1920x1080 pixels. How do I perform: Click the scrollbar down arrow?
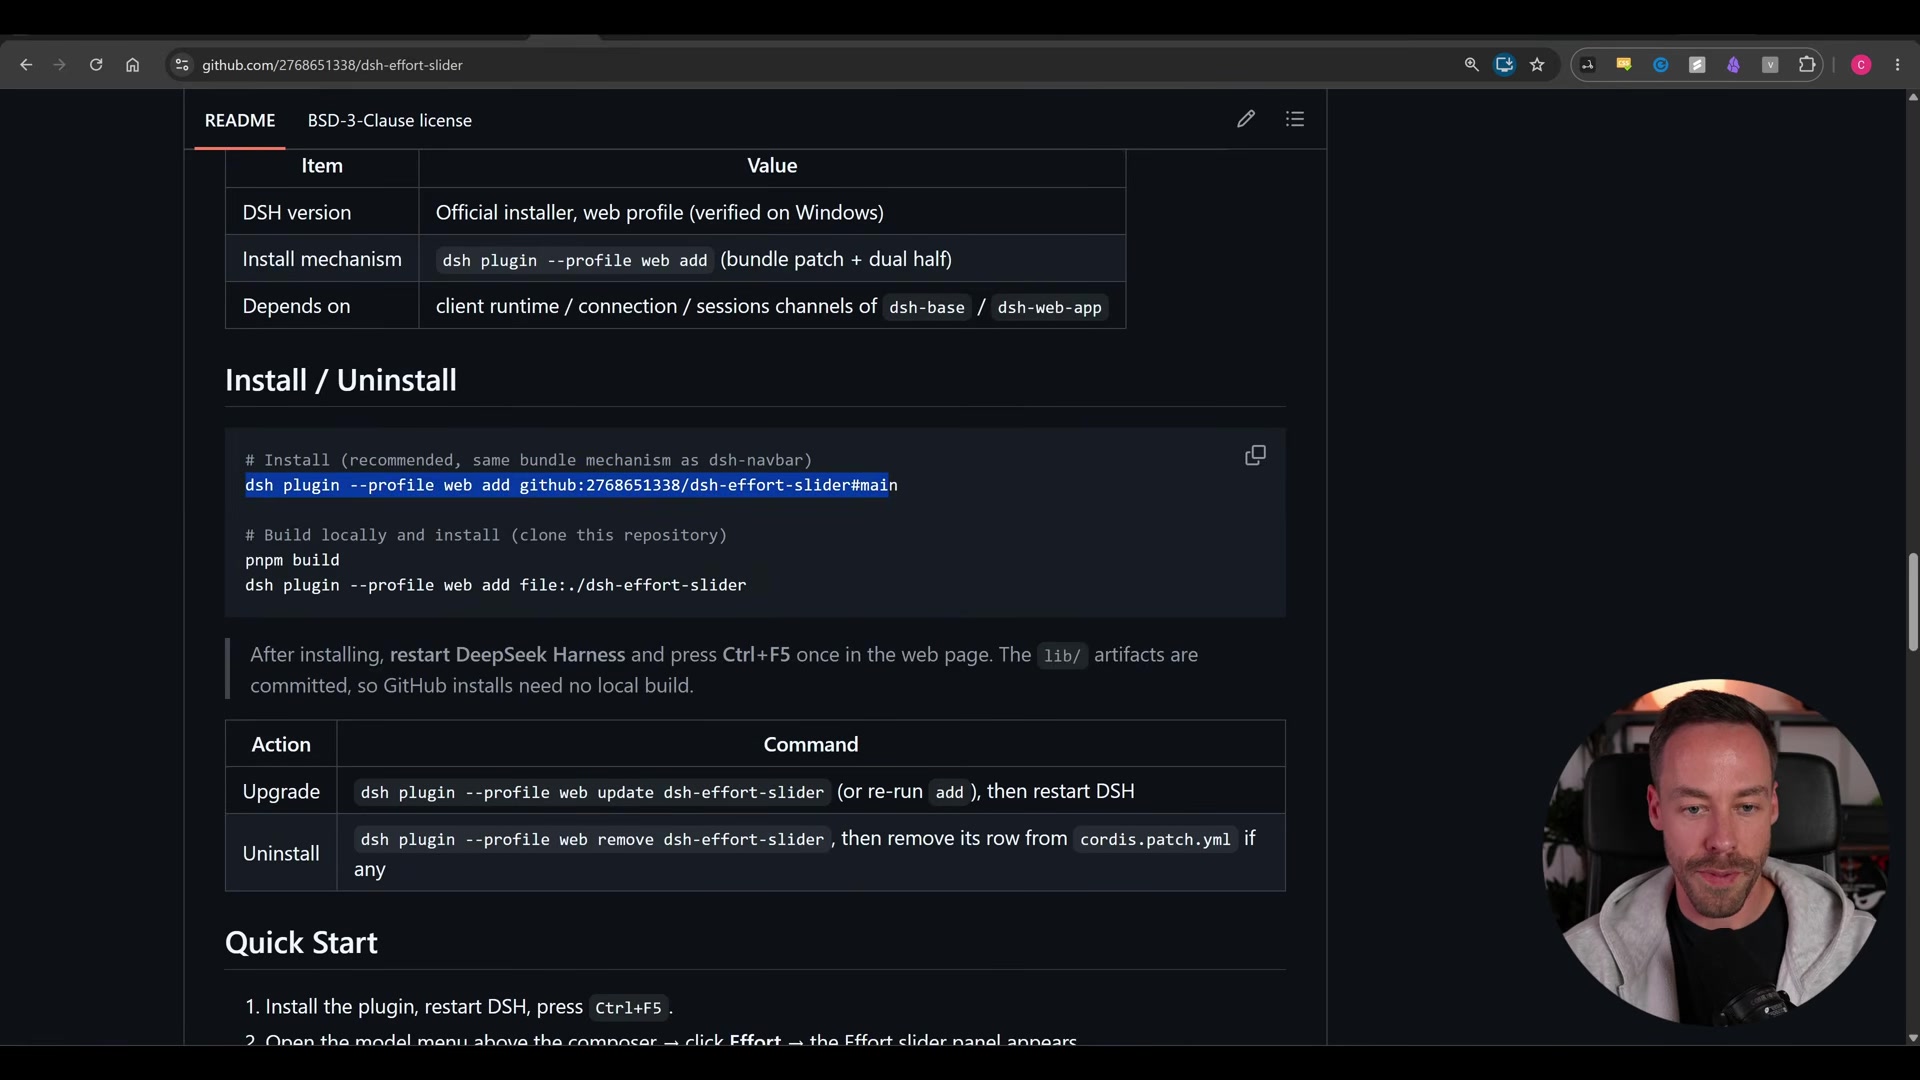[x=1912, y=1038]
